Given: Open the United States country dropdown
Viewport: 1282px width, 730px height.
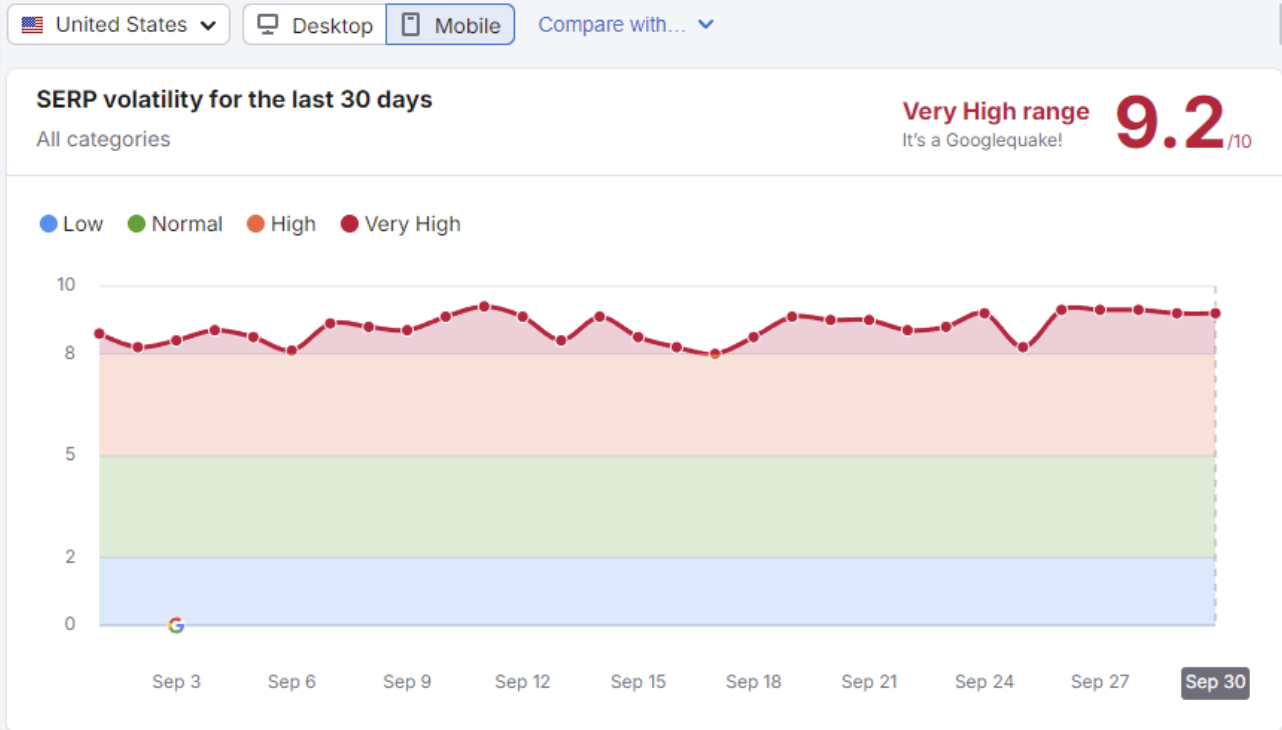Looking at the screenshot, I should [118, 25].
